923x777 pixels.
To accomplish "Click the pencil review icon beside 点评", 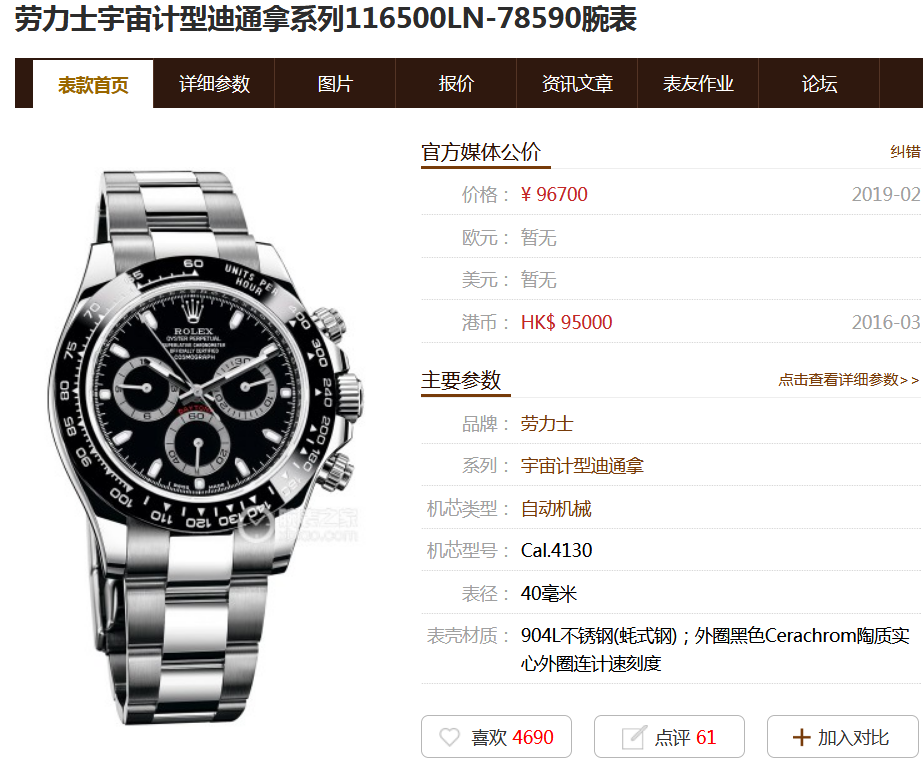I will click(634, 737).
